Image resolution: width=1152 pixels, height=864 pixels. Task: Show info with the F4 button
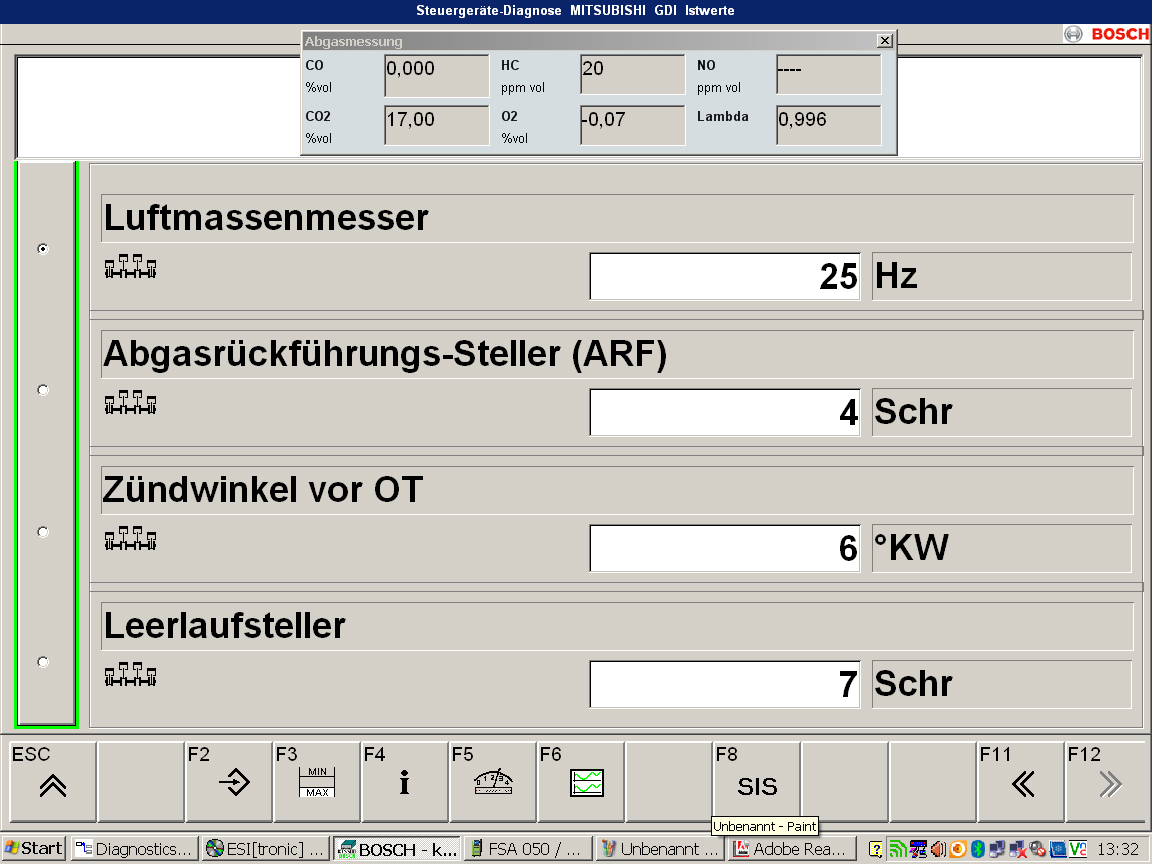point(405,782)
